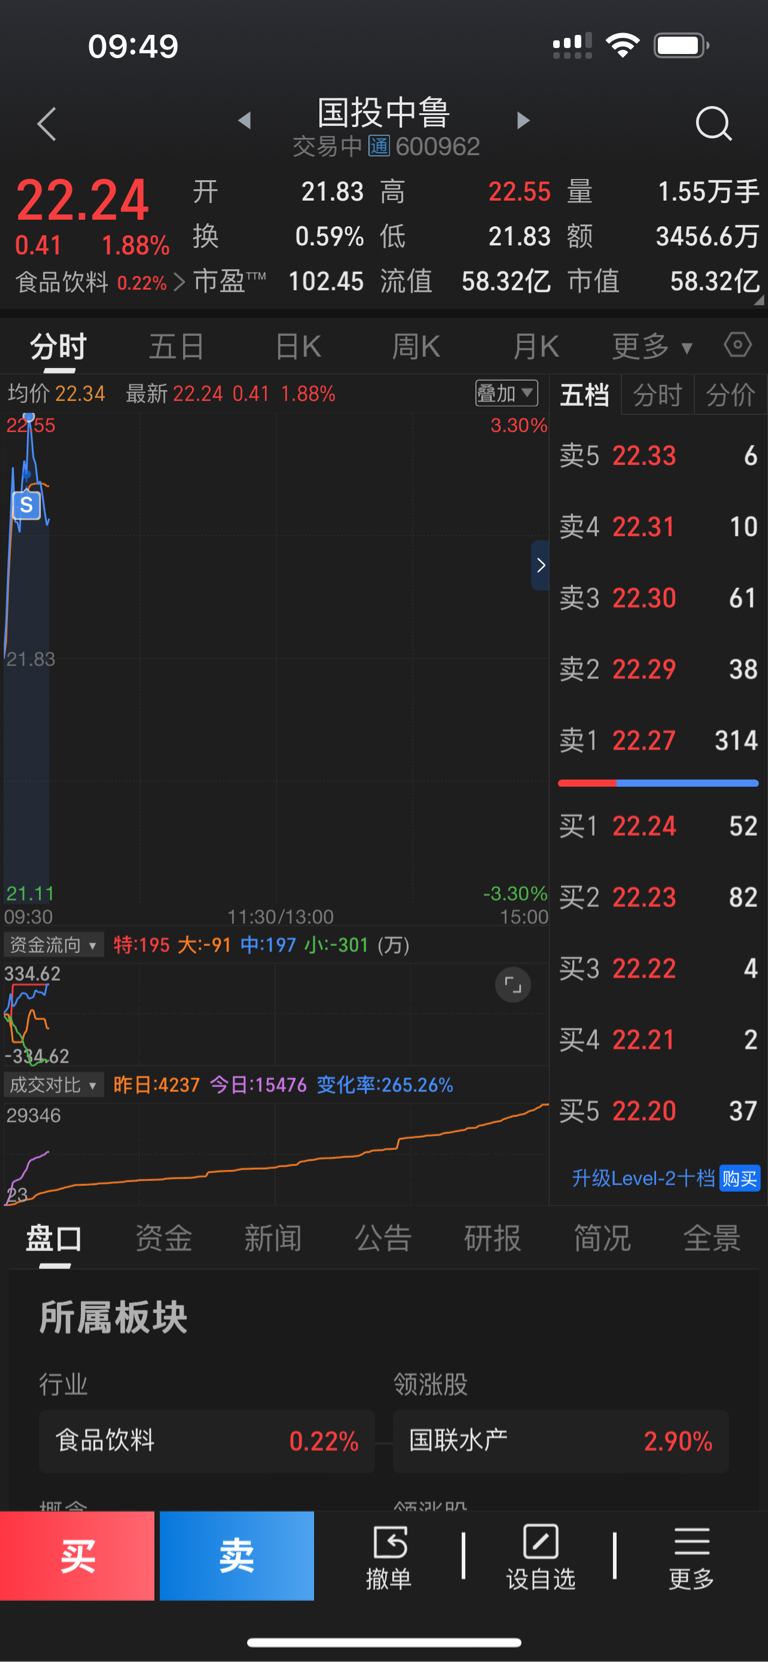The image size is (768, 1662).
Task: Select 买3 22.22 order row
Action: pos(658,968)
